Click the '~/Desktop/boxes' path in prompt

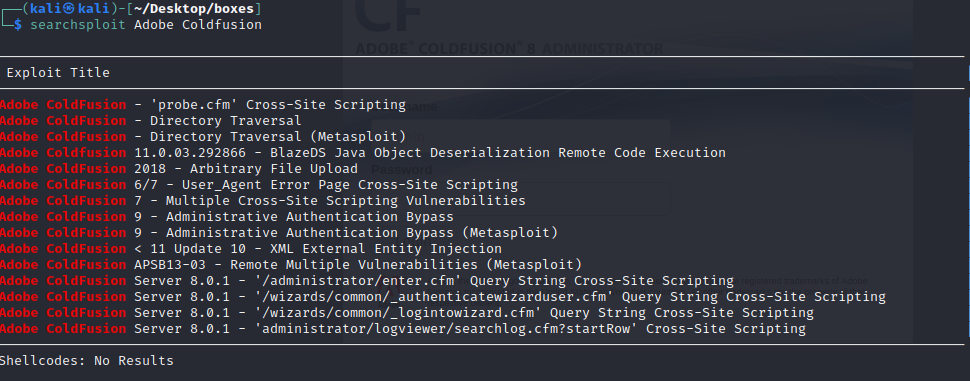[194, 9]
